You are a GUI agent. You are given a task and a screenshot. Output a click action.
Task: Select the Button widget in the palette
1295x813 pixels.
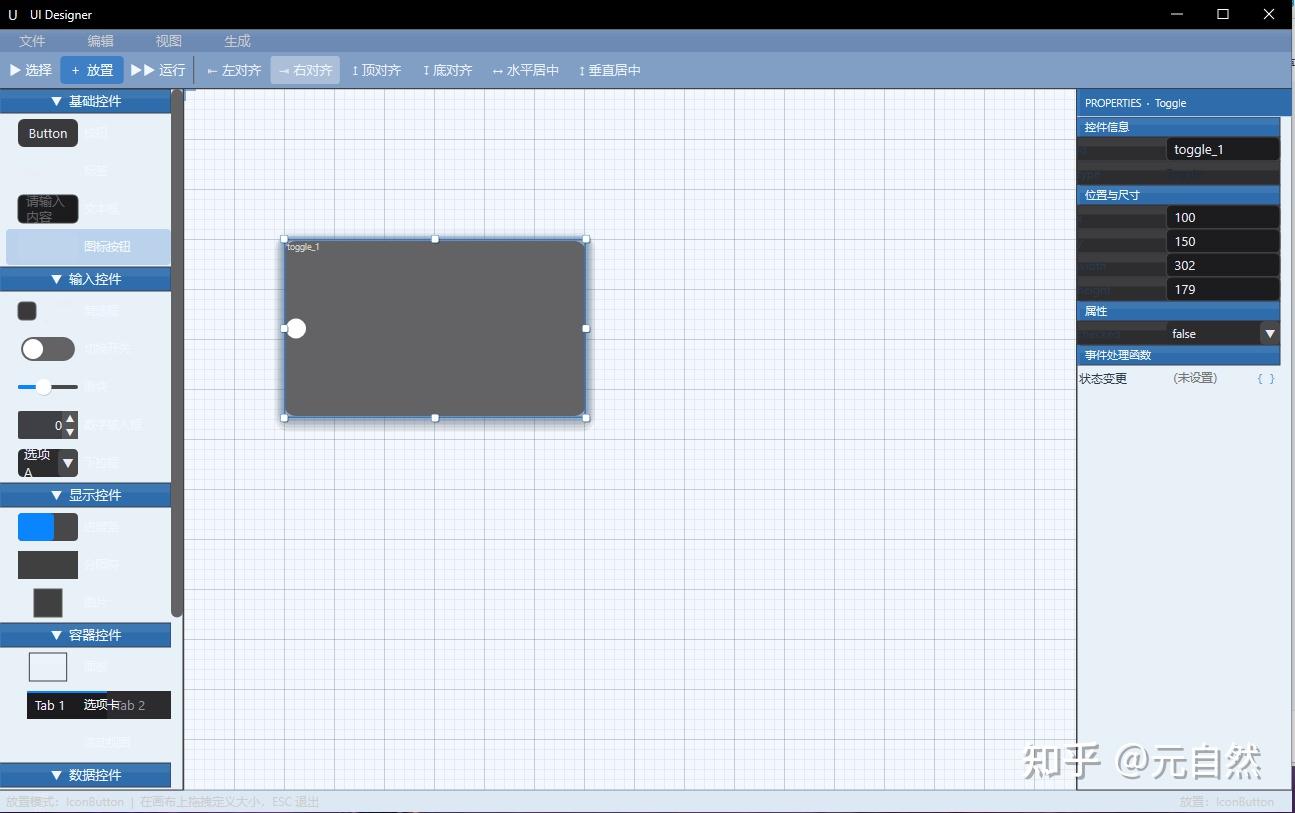coord(48,133)
